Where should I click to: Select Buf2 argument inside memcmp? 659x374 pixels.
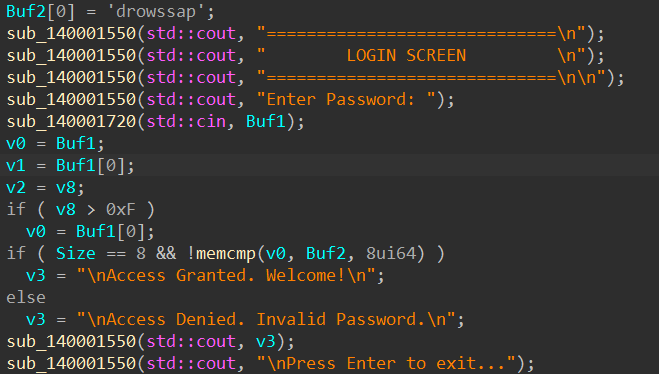click(x=326, y=253)
